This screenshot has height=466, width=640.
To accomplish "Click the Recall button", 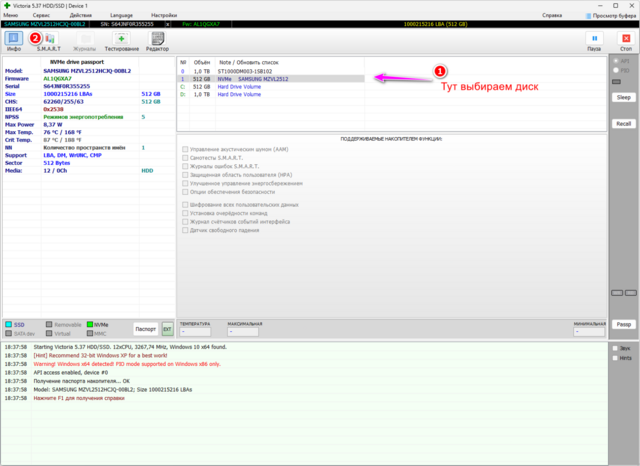I will [x=623, y=123].
